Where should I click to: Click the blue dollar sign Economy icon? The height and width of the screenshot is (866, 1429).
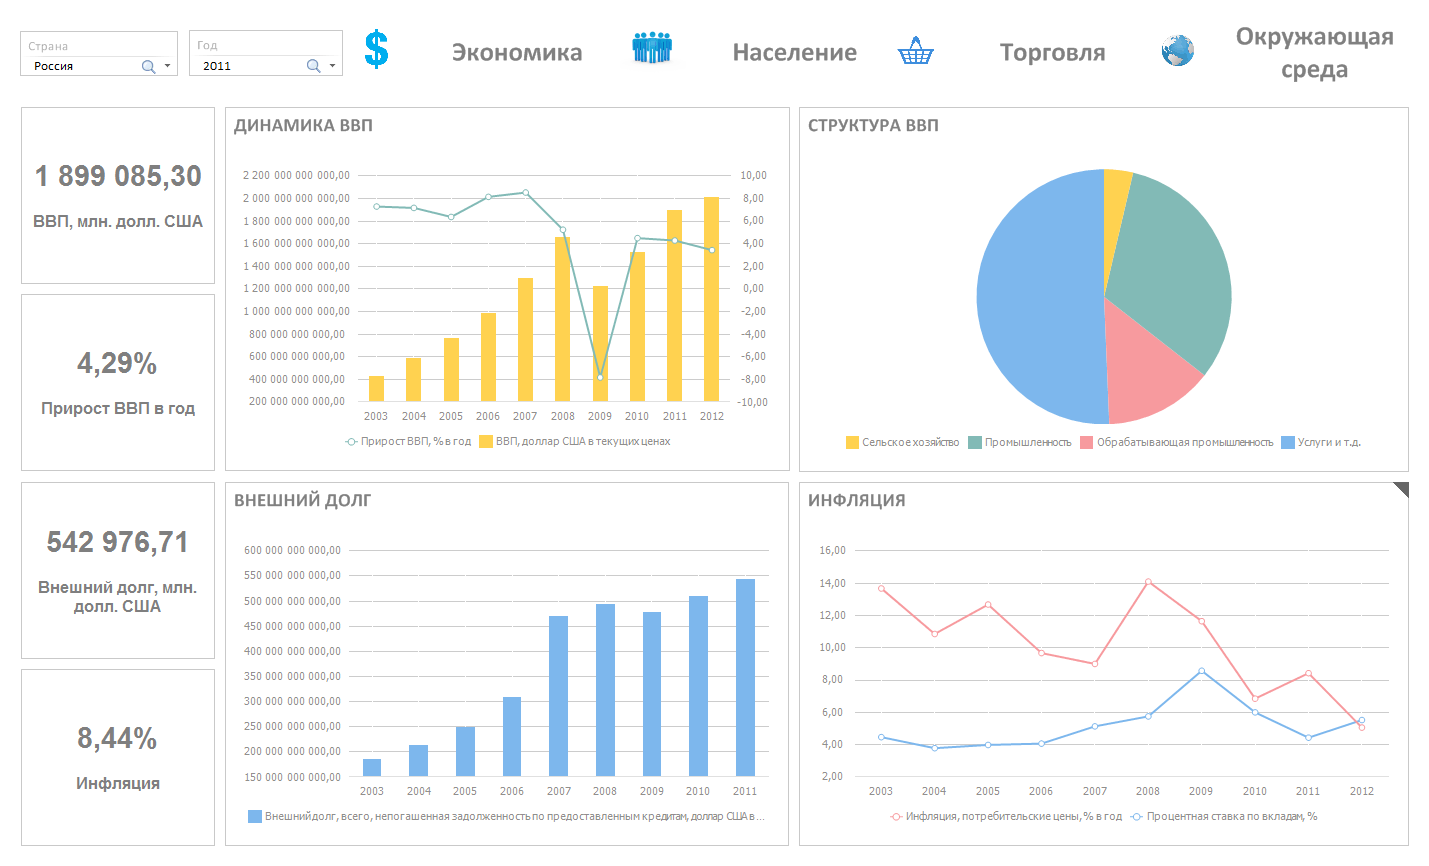tap(376, 49)
